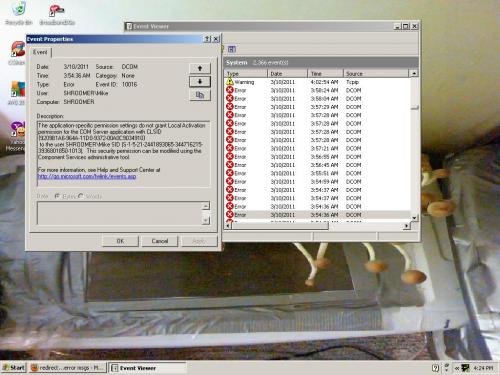The image size is (500, 375).
Task: Click the Cancel button
Action: coord(160,241)
